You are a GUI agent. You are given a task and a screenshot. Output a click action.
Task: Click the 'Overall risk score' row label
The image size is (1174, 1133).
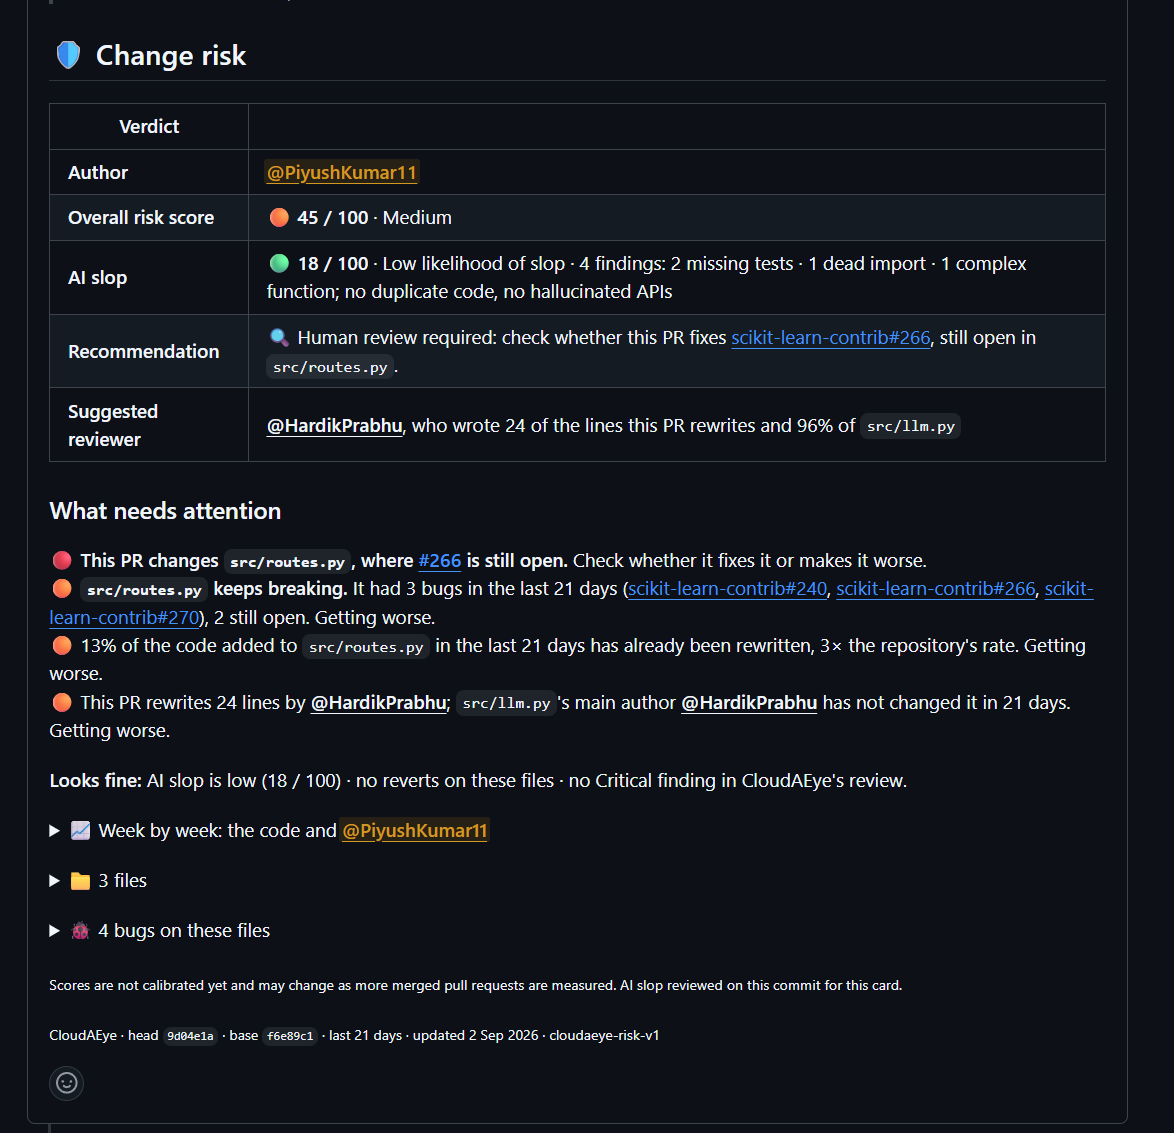pyautogui.click(x=141, y=217)
